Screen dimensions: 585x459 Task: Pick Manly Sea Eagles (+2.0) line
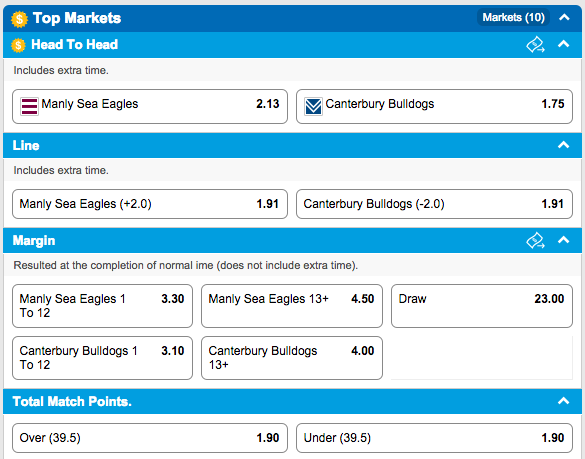point(150,204)
